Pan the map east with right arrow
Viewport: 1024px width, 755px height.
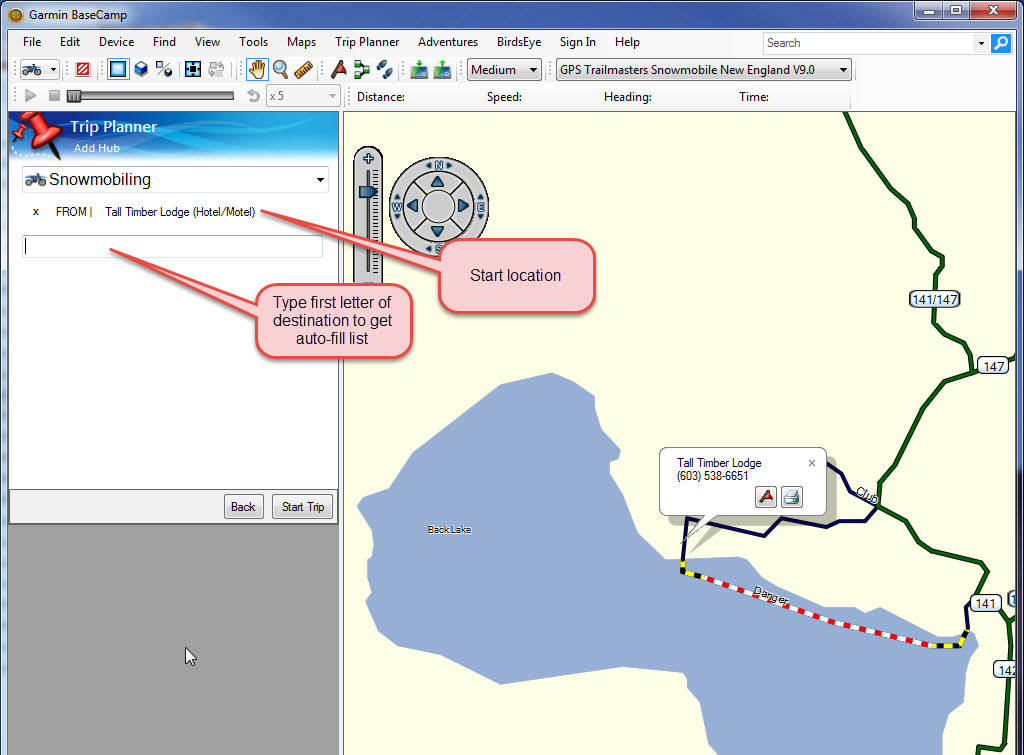[463, 206]
